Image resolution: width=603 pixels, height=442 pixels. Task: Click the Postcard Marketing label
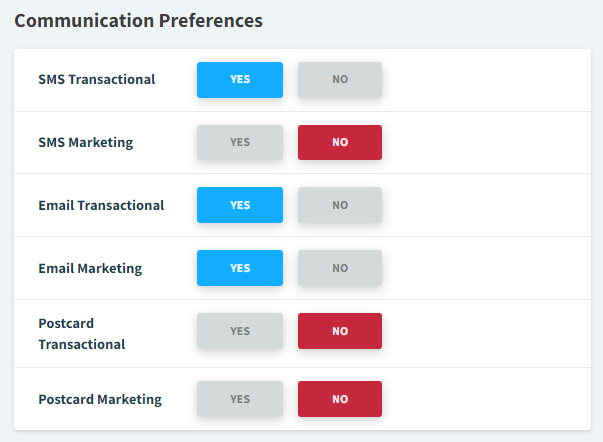point(100,399)
